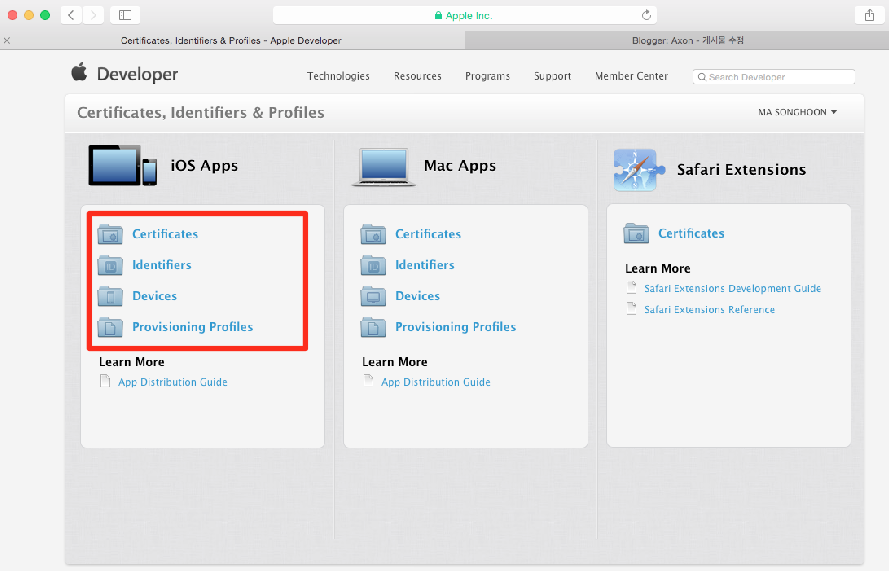Open the MA SONGHOON account dropdown
The width and height of the screenshot is (889, 571).
click(x=797, y=112)
